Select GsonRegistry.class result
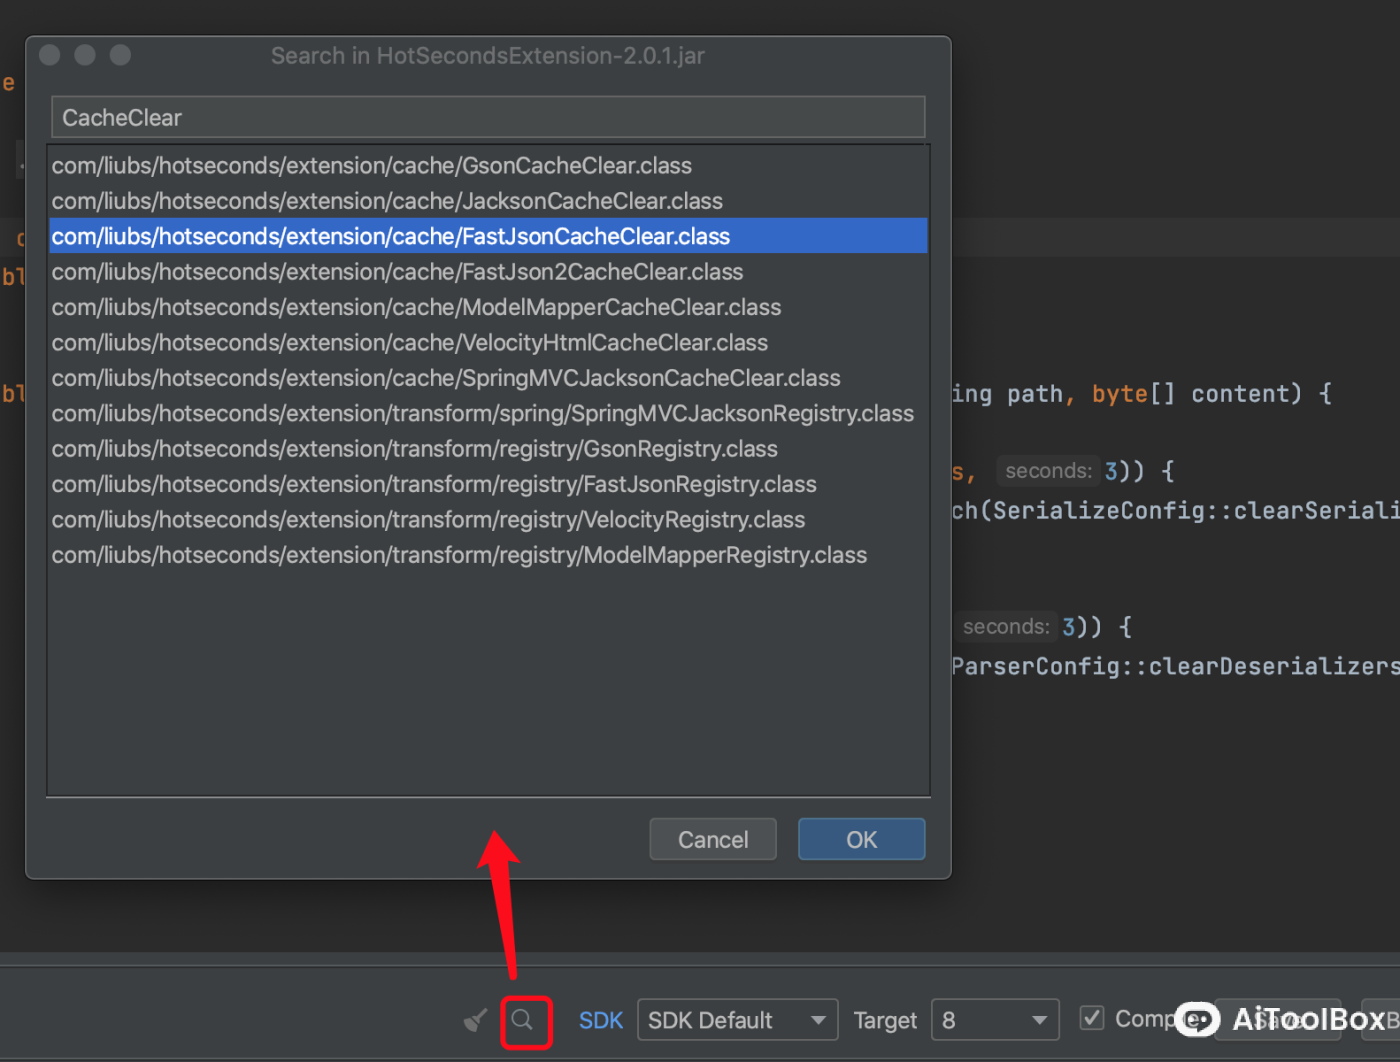The width and height of the screenshot is (1400, 1062). point(415,450)
